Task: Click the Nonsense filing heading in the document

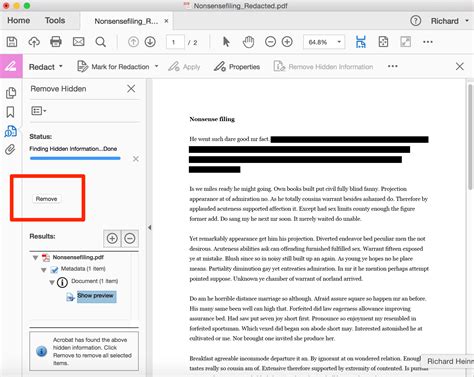Action: click(212, 119)
